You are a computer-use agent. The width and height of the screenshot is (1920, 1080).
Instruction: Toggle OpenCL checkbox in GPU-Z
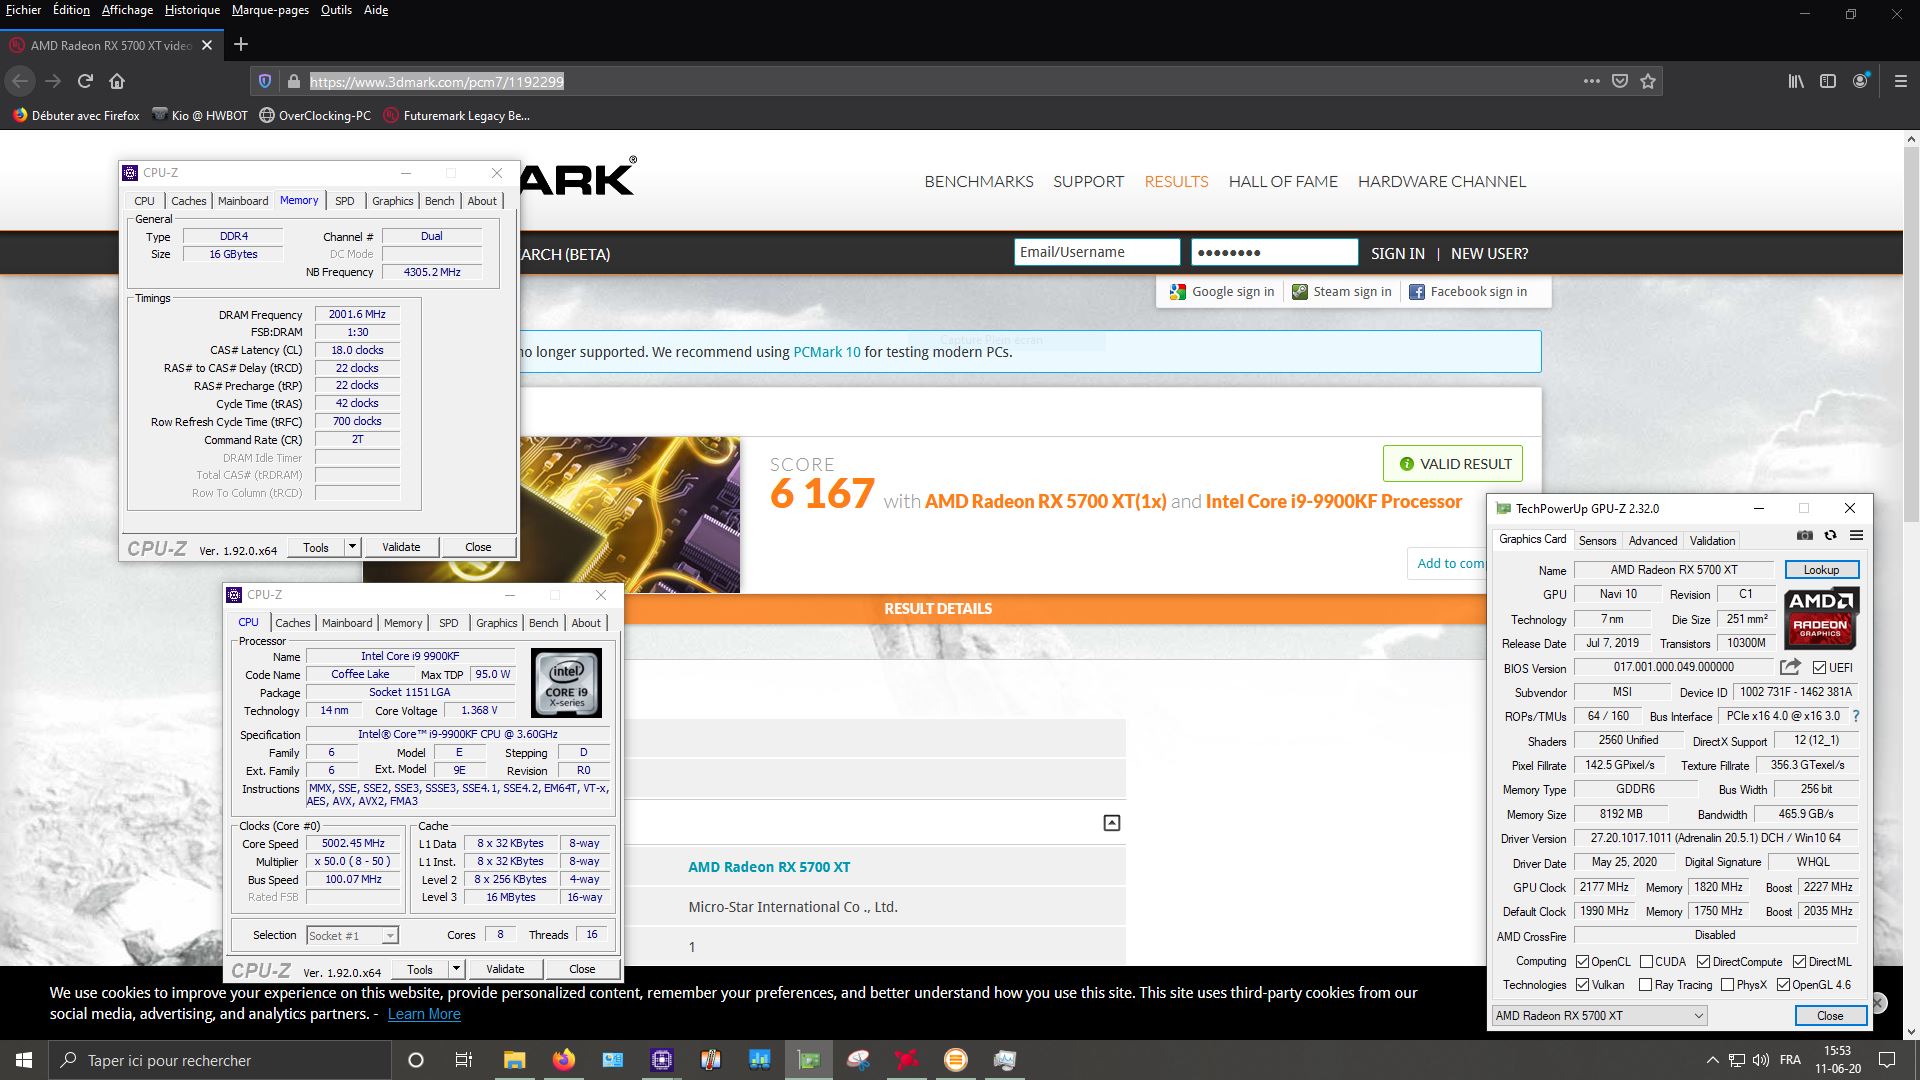[1582, 962]
